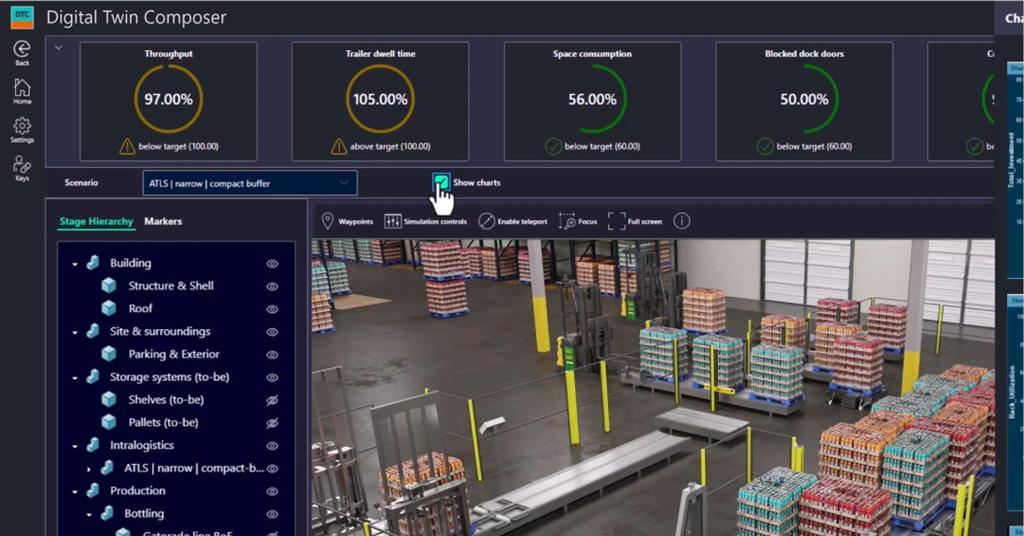Click the DTC app logo
Screen dimensions: 1024x536
[x=22, y=17]
